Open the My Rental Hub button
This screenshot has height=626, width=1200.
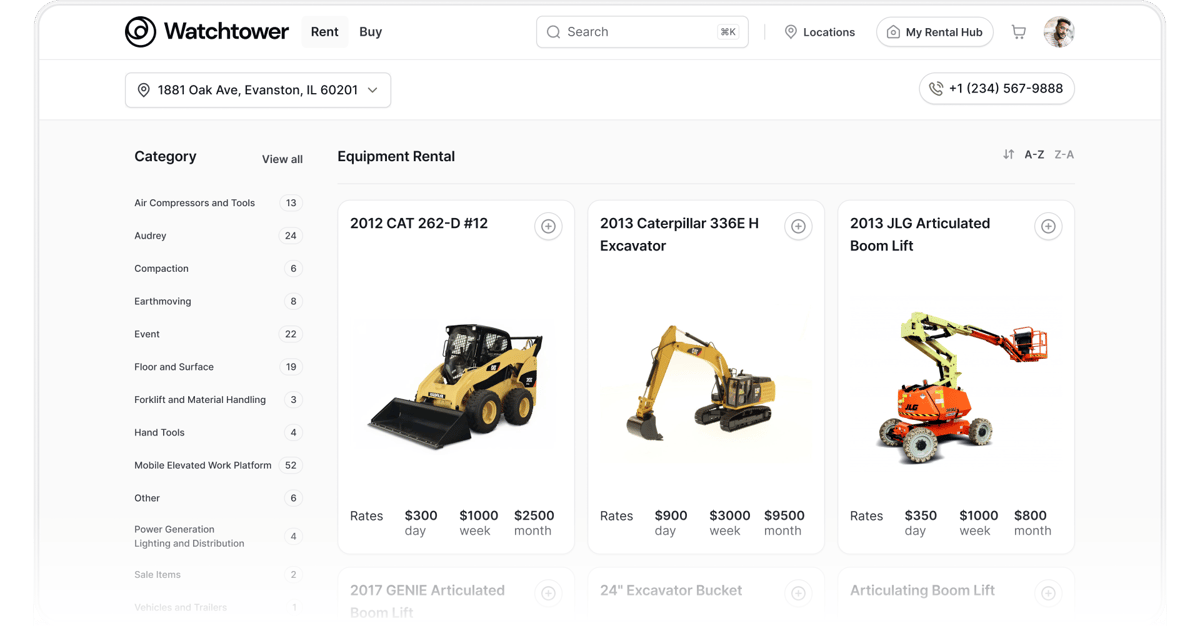pos(935,32)
